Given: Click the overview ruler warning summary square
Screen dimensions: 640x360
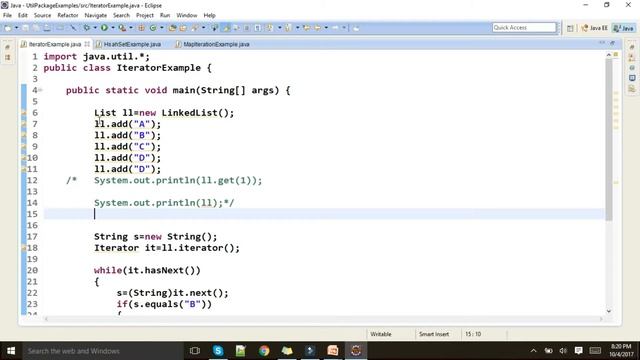Looking at the screenshot, I should 616,54.
